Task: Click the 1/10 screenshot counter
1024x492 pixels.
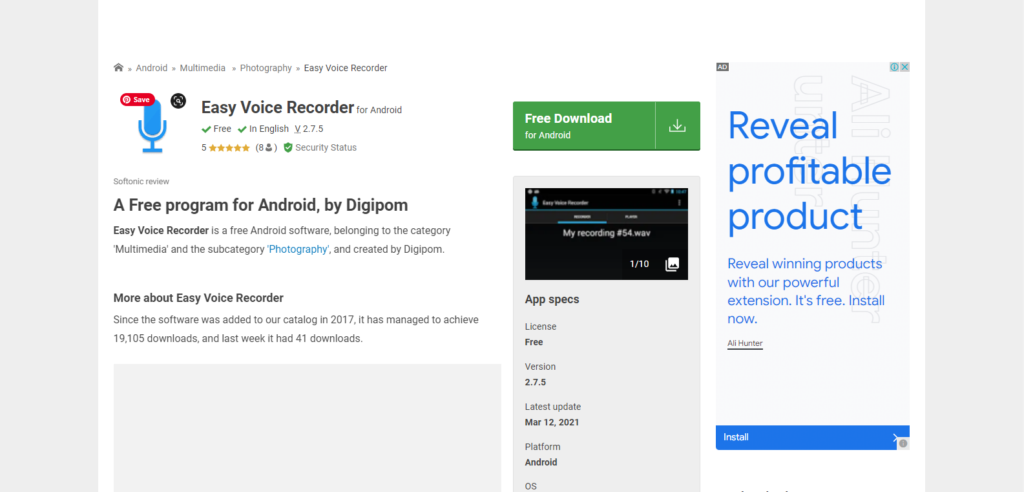Action: click(x=639, y=264)
